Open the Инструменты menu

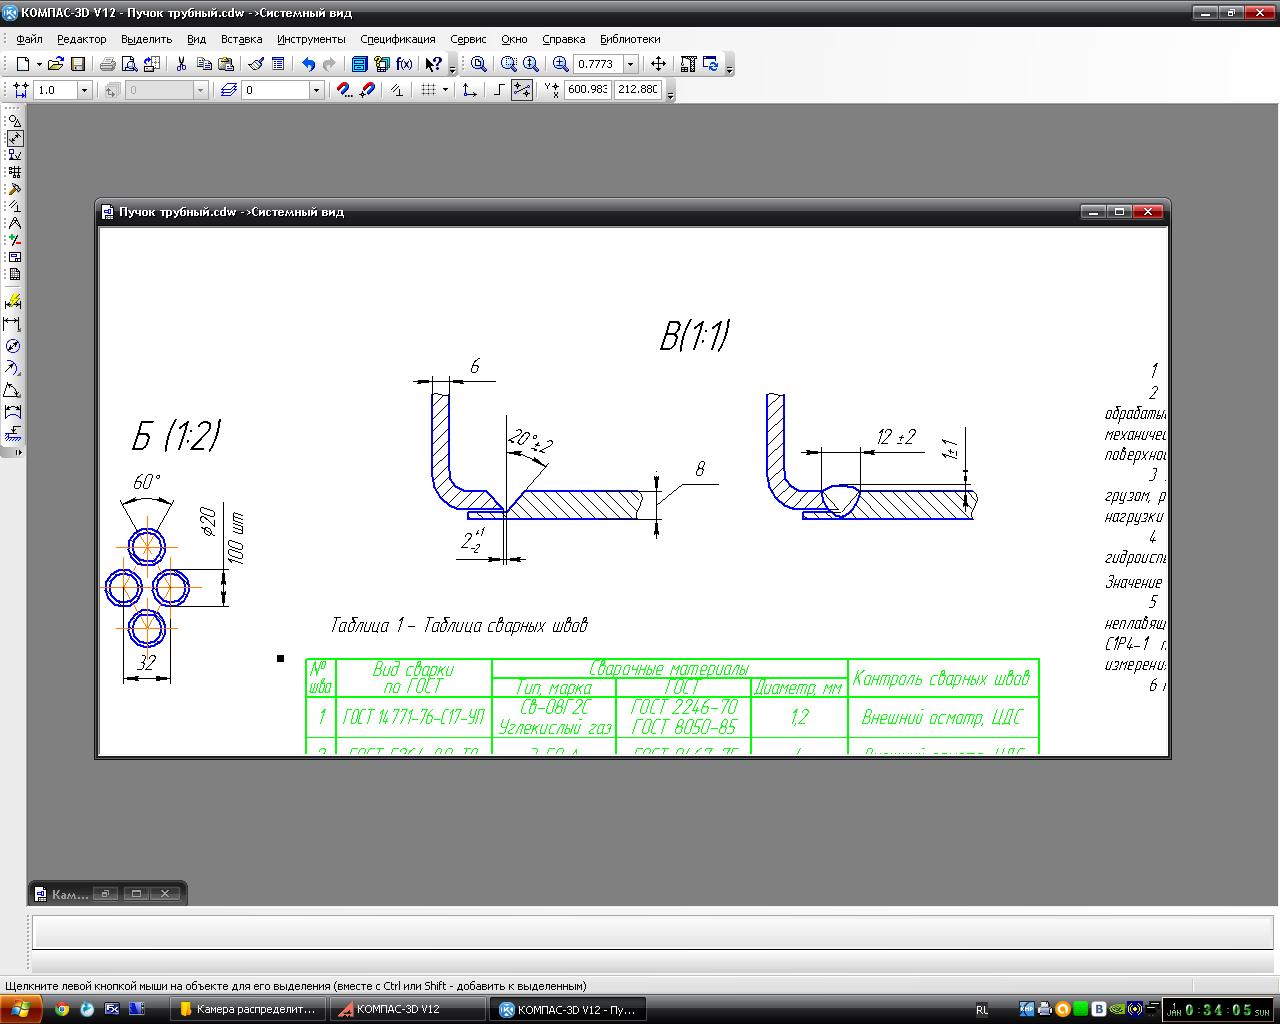pos(311,39)
